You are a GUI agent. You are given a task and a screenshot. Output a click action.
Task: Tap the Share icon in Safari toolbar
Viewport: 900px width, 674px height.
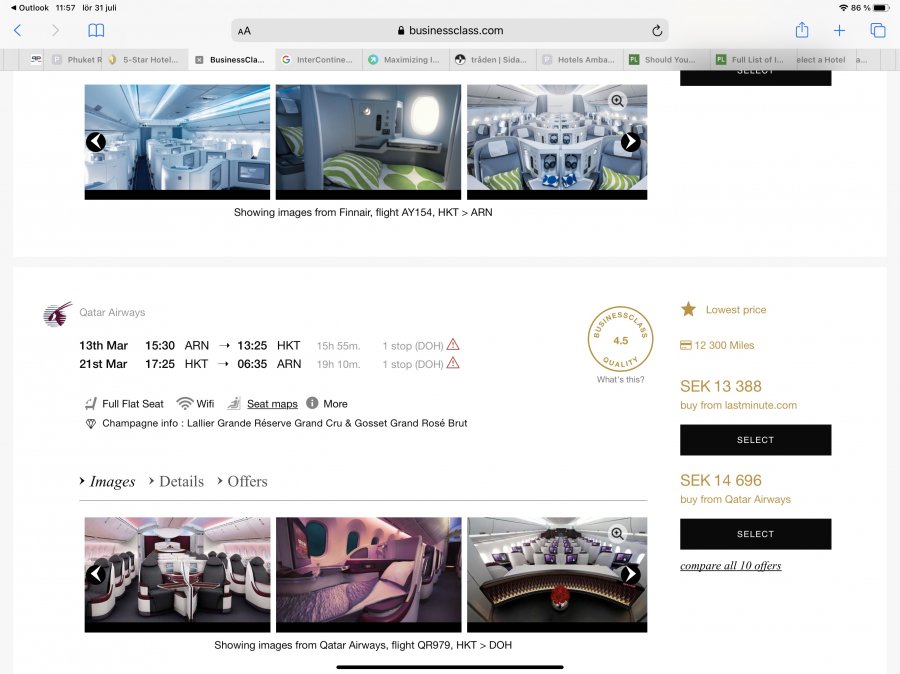tap(802, 30)
